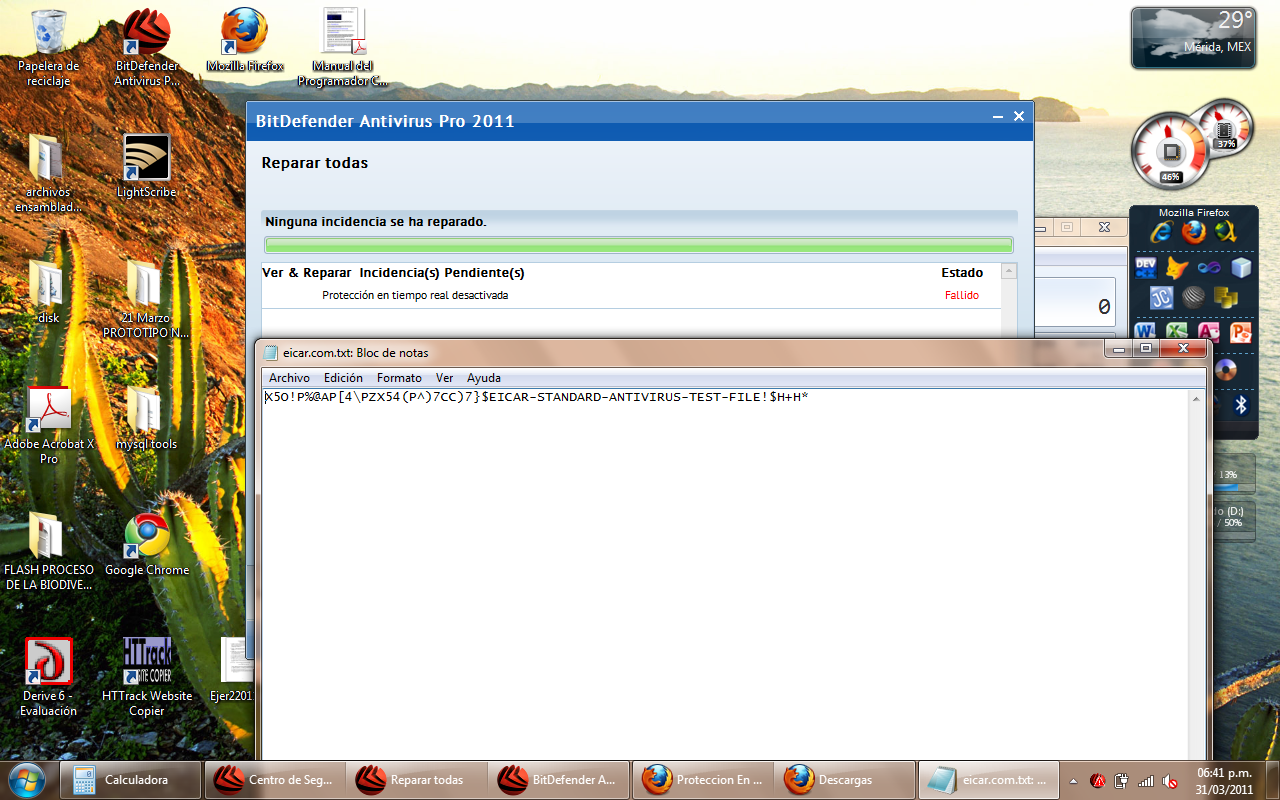Screen dimensions: 1280x800
Task: Launch Derive 6 - Evaluación shortcut
Action: click(48, 677)
